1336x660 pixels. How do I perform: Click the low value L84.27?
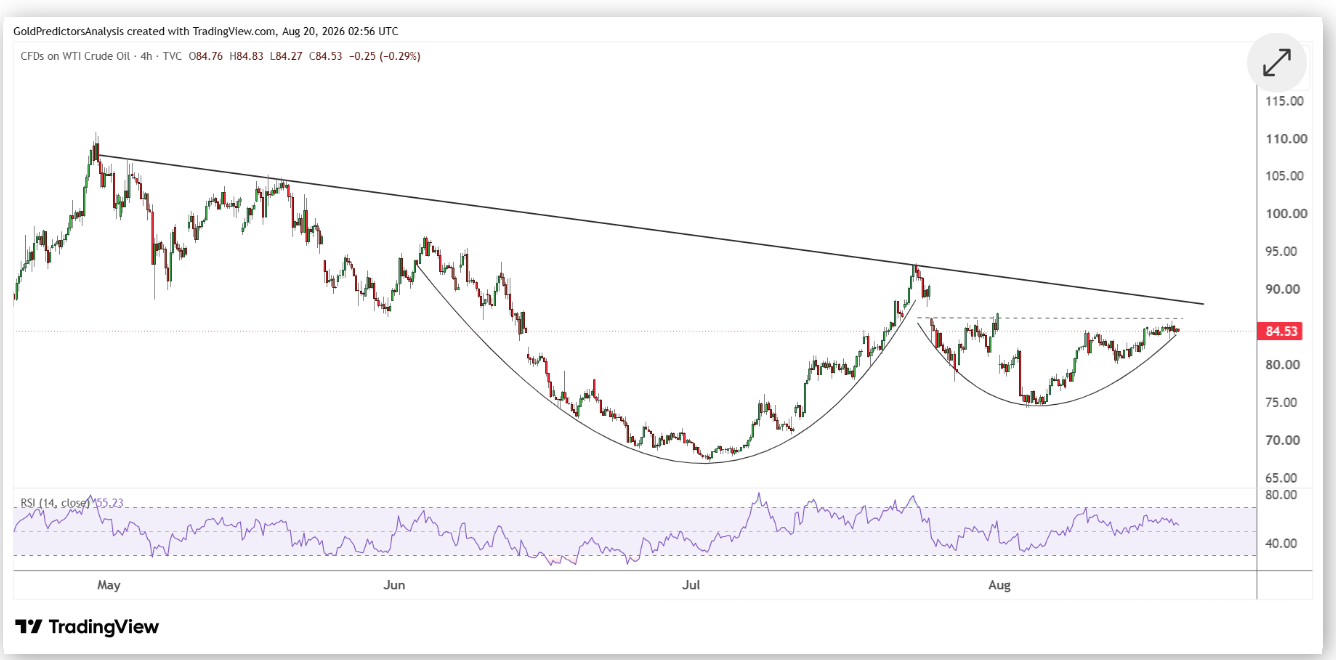[x=284, y=56]
